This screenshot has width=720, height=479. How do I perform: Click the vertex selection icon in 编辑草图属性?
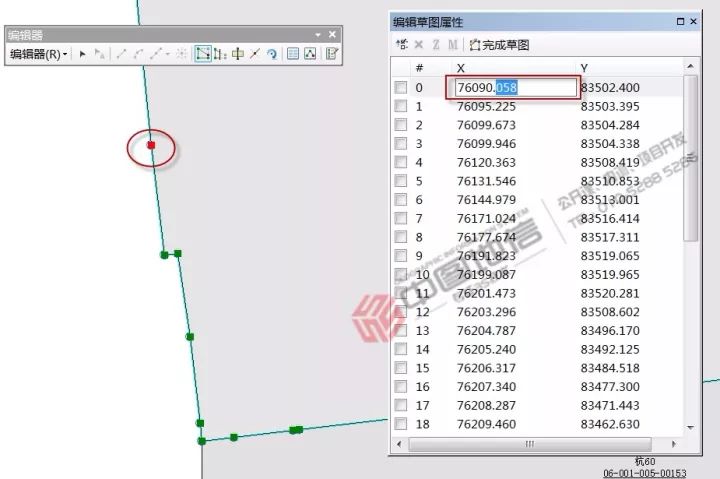(x=402, y=45)
